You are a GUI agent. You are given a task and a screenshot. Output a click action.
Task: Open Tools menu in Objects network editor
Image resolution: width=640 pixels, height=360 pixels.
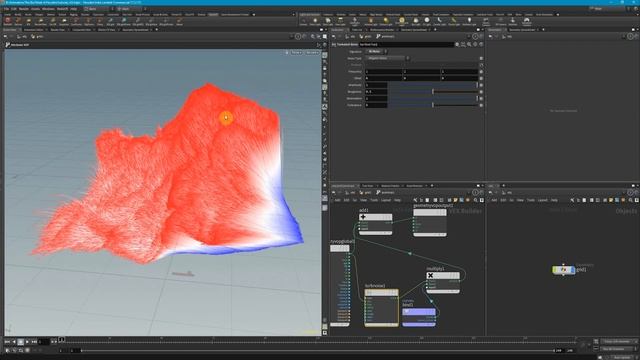click(531, 200)
